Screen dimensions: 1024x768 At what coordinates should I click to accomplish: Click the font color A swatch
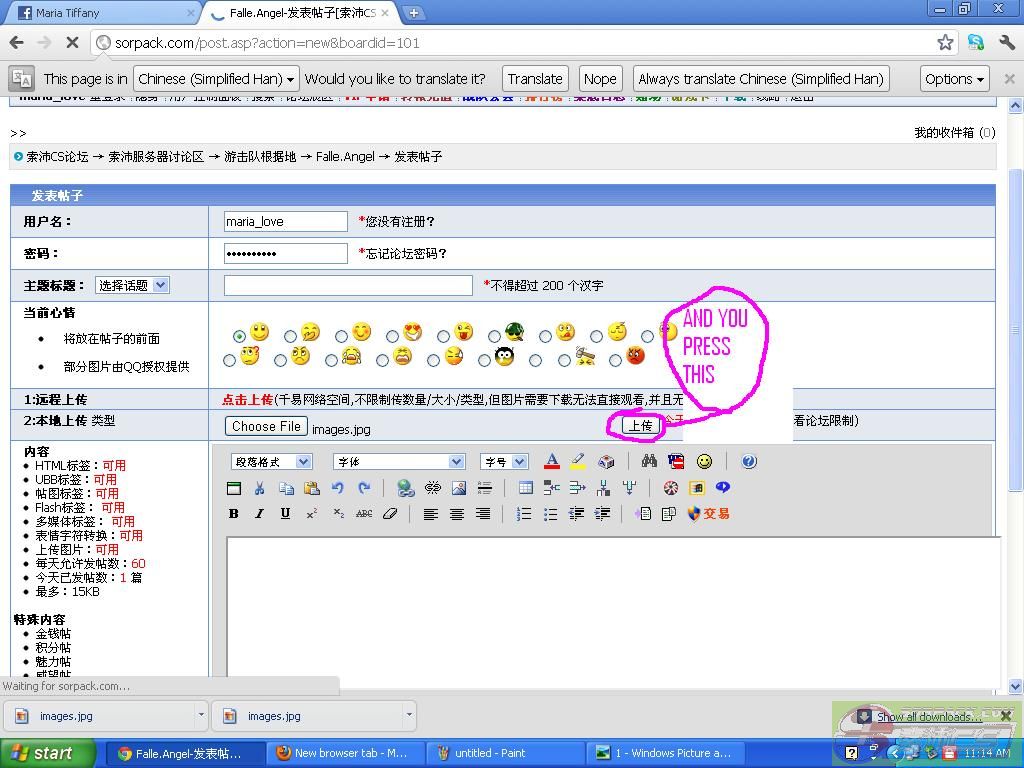pos(551,461)
